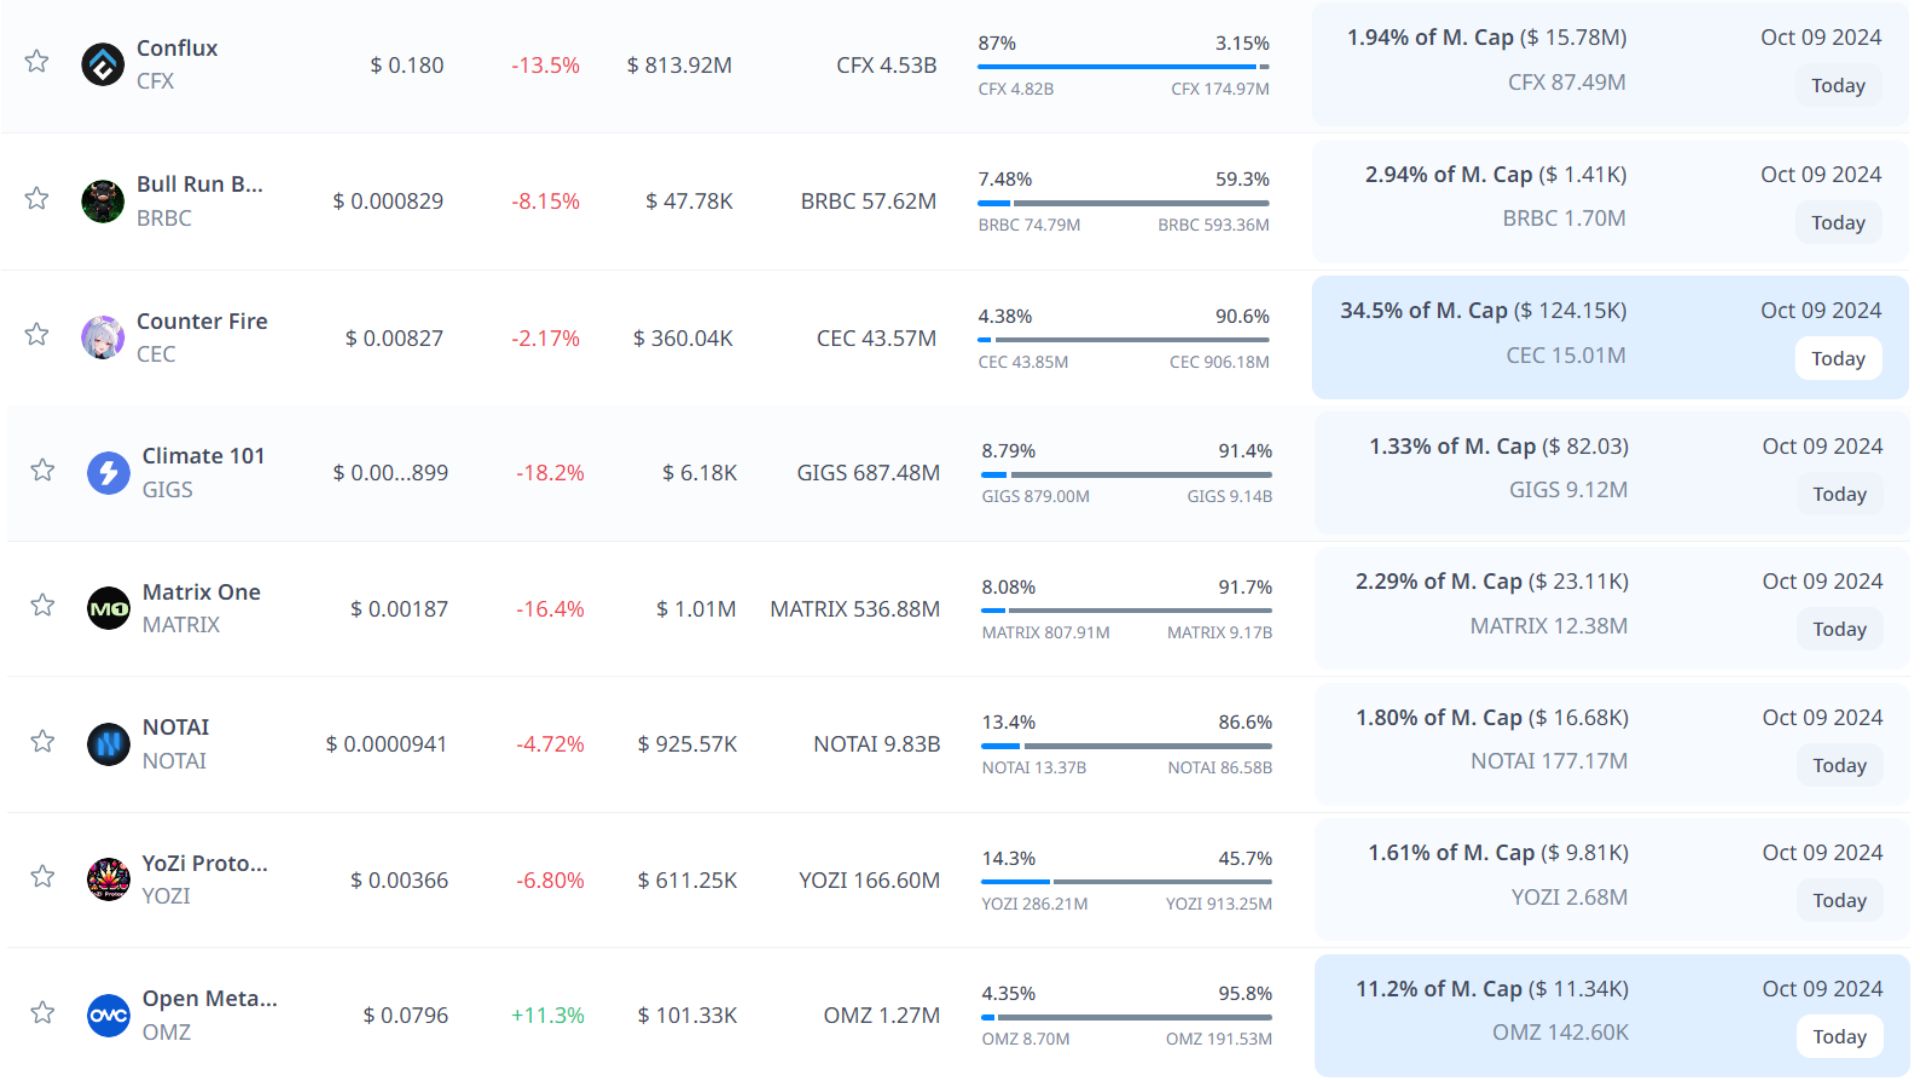This screenshot has width=1920, height=1080.
Task: Click Today button in Open Meta row
Action: pyautogui.click(x=1838, y=1037)
